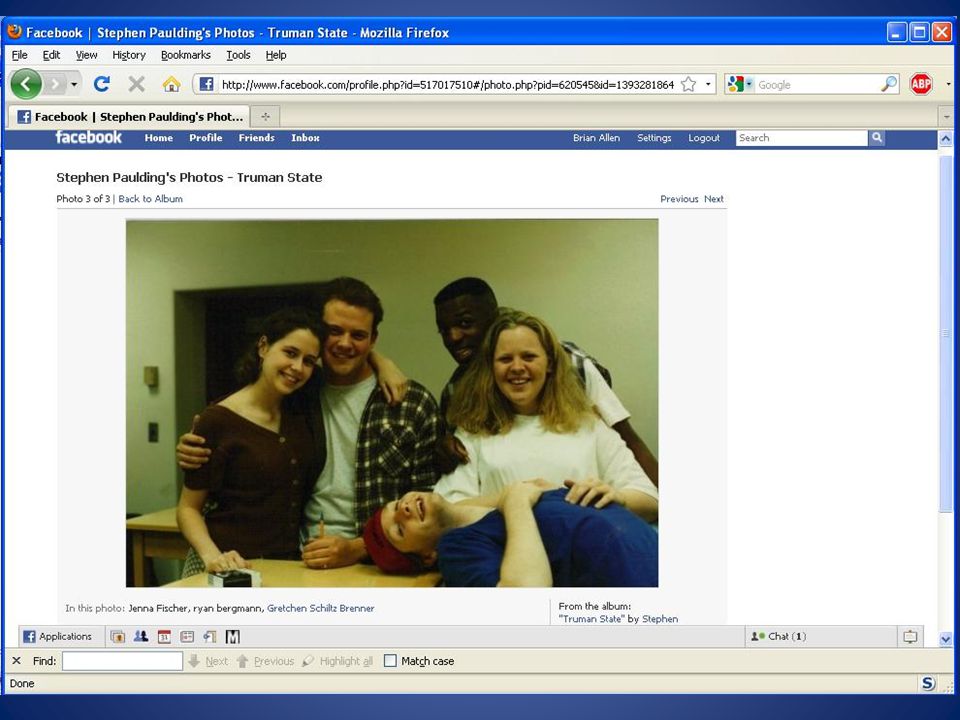Open the dropdown arrow beside the ABP icon

[948, 84]
